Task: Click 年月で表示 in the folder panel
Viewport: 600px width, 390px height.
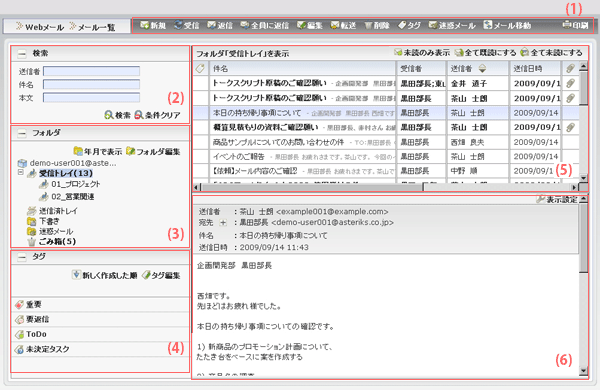Action: click(x=98, y=152)
